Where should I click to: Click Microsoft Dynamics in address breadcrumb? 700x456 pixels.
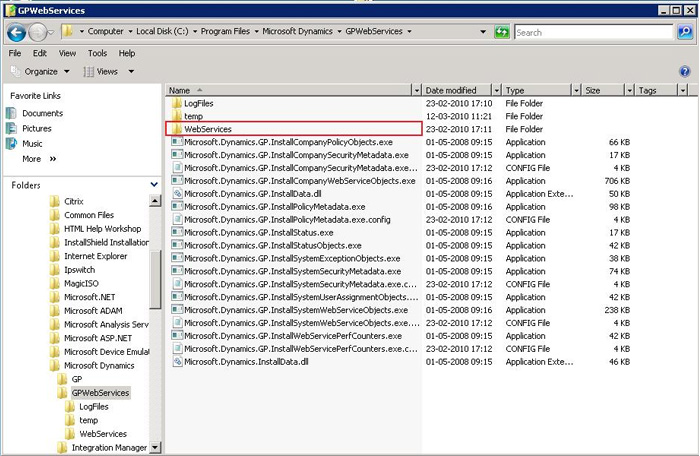point(297,31)
